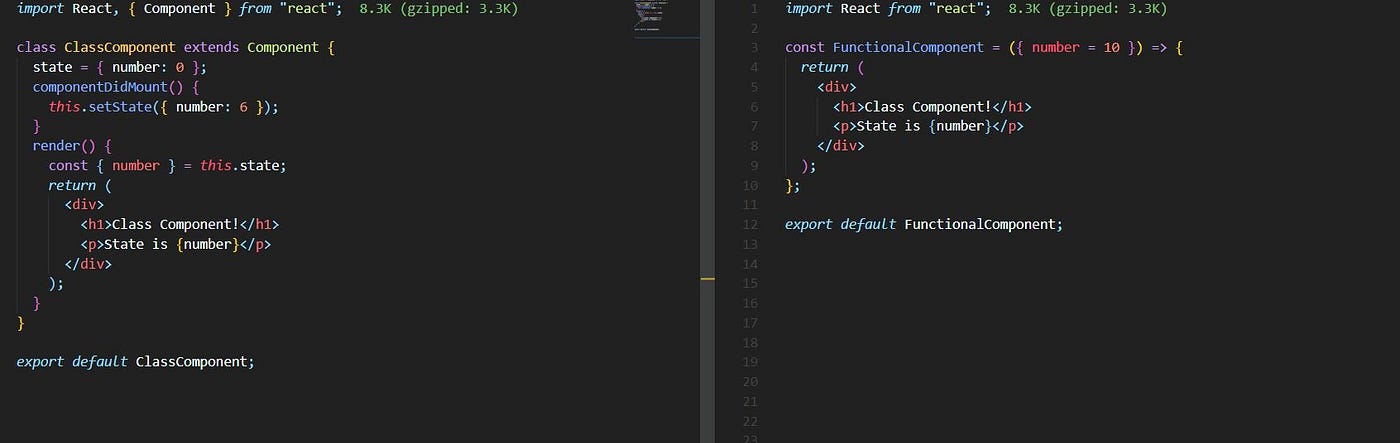Click line number 22 in right editor gutter
The width and height of the screenshot is (1400, 443).
(751, 420)
